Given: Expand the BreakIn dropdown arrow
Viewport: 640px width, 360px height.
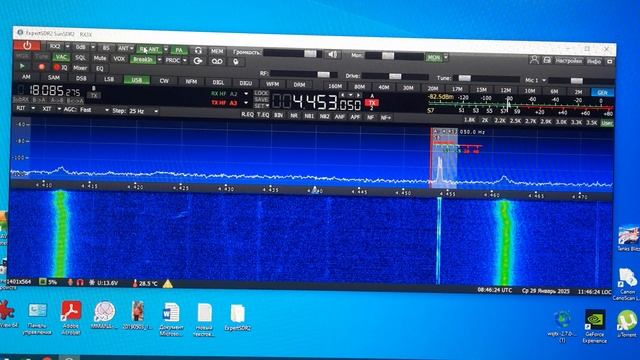Looking at the screenshot, I should [159, 60].
